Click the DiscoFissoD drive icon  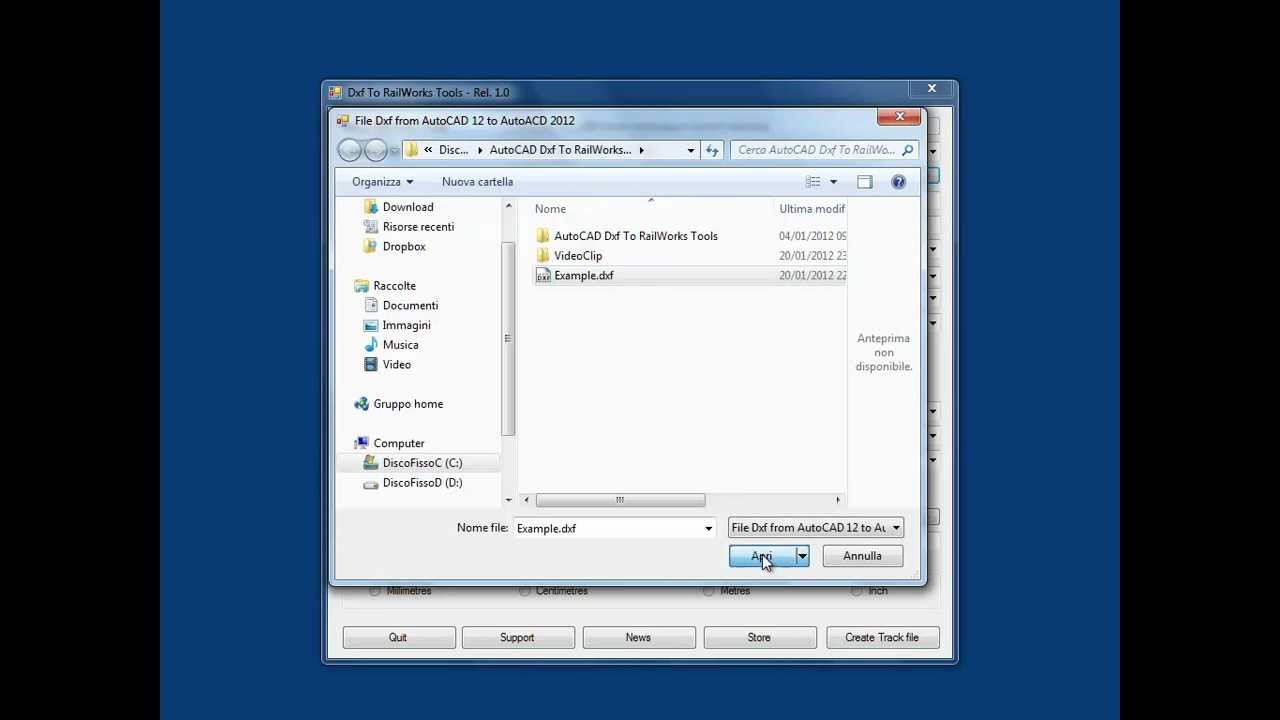[x=371, y=483]
